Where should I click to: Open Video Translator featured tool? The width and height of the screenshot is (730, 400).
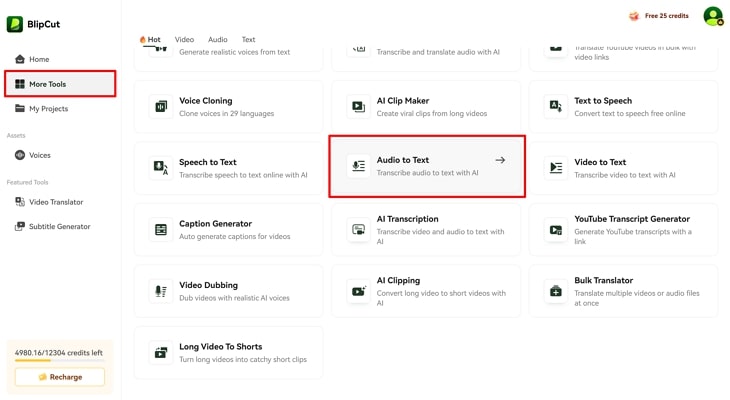(55, 202)
